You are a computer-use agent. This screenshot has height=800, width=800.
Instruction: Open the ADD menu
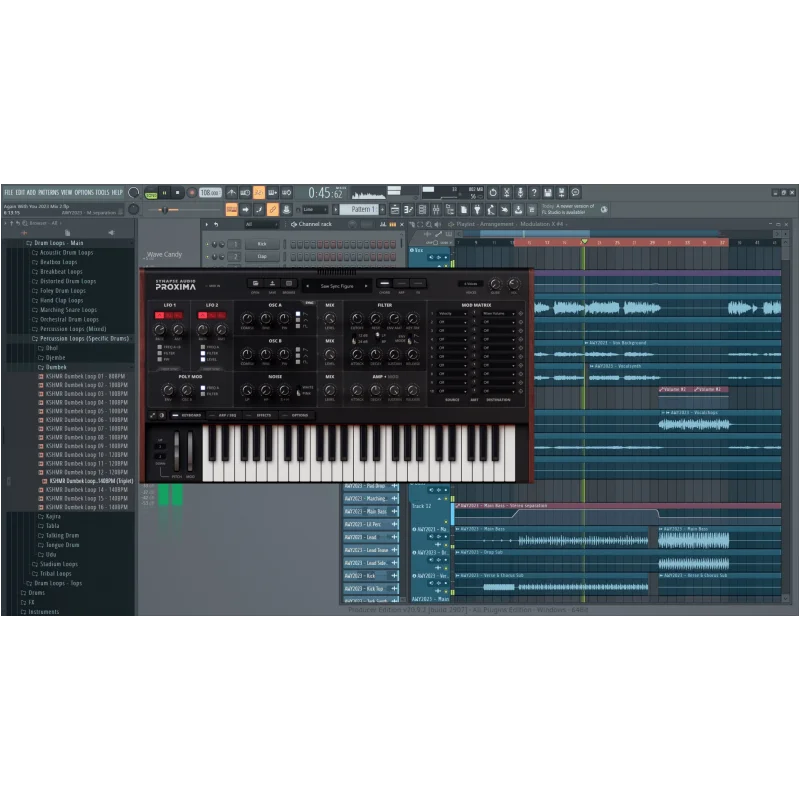(x=31, y=192)
